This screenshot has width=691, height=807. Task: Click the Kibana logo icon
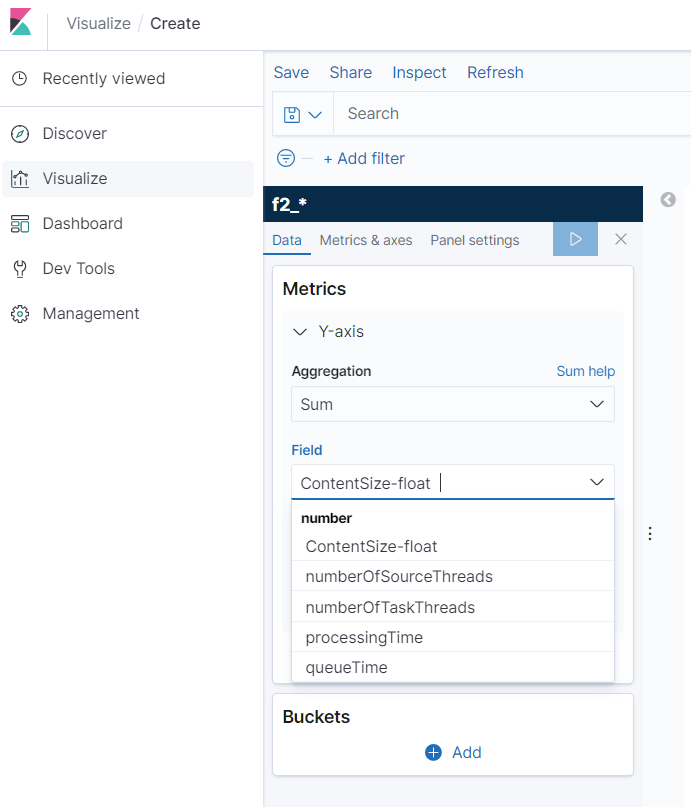point(21,22)
